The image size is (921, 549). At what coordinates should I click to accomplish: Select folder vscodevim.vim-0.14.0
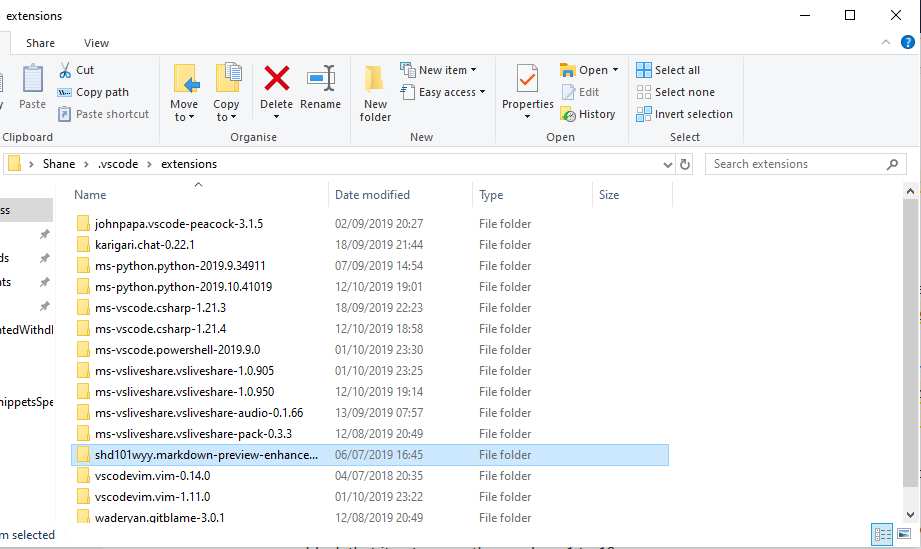tap(369, 476)
